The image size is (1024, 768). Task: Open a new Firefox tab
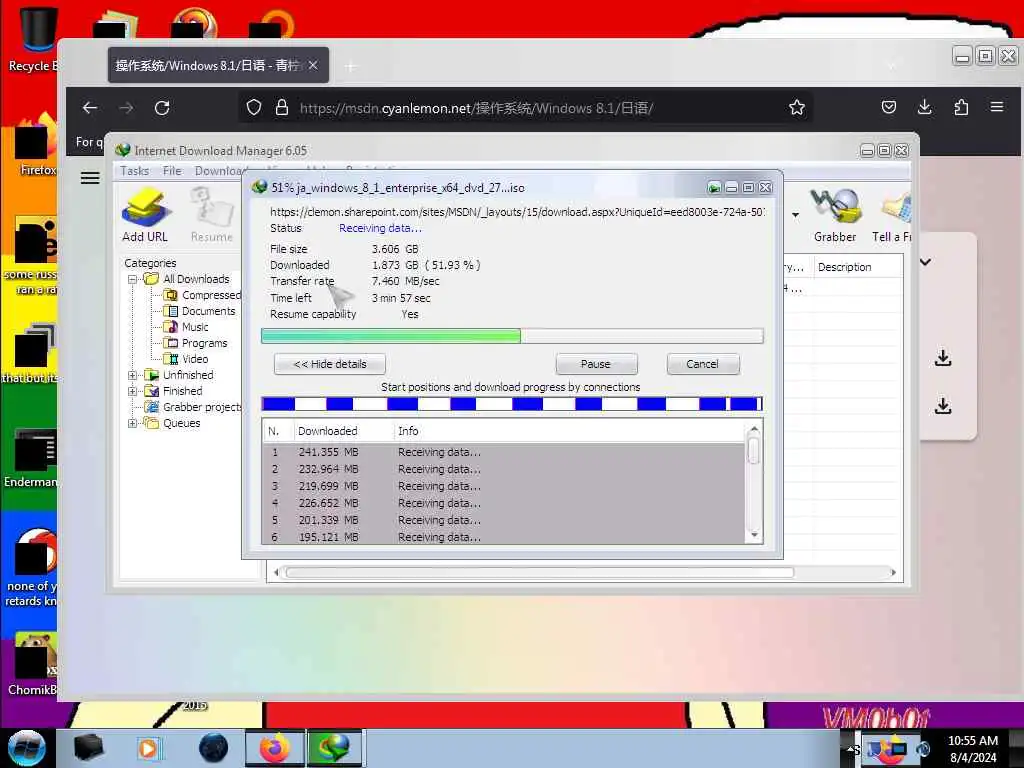[x=351, y=66]
